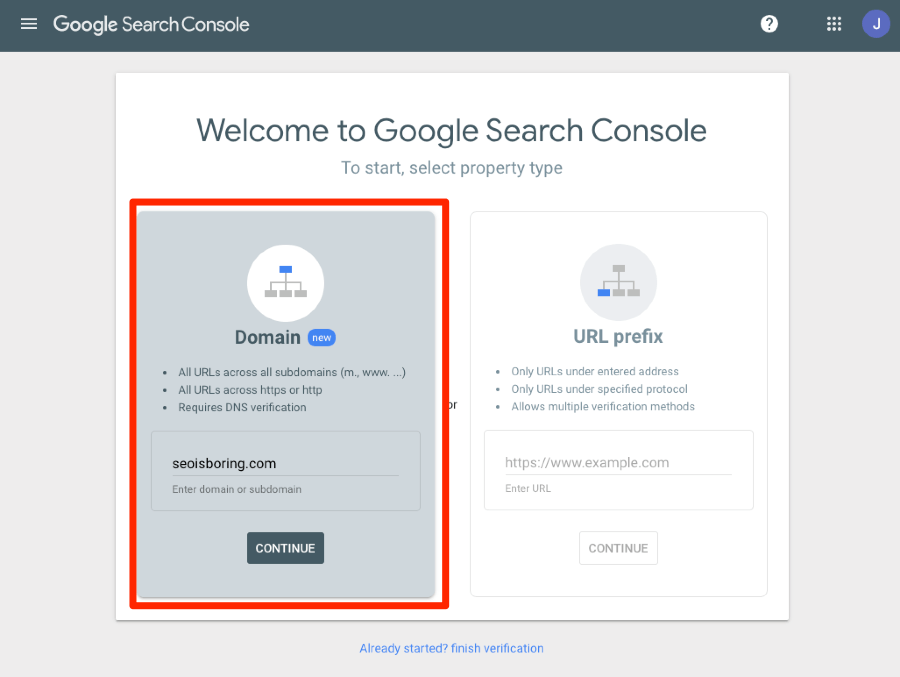Click the help question mark icon
Viewport: 900px width, 677px height.
tap(769, 23)
